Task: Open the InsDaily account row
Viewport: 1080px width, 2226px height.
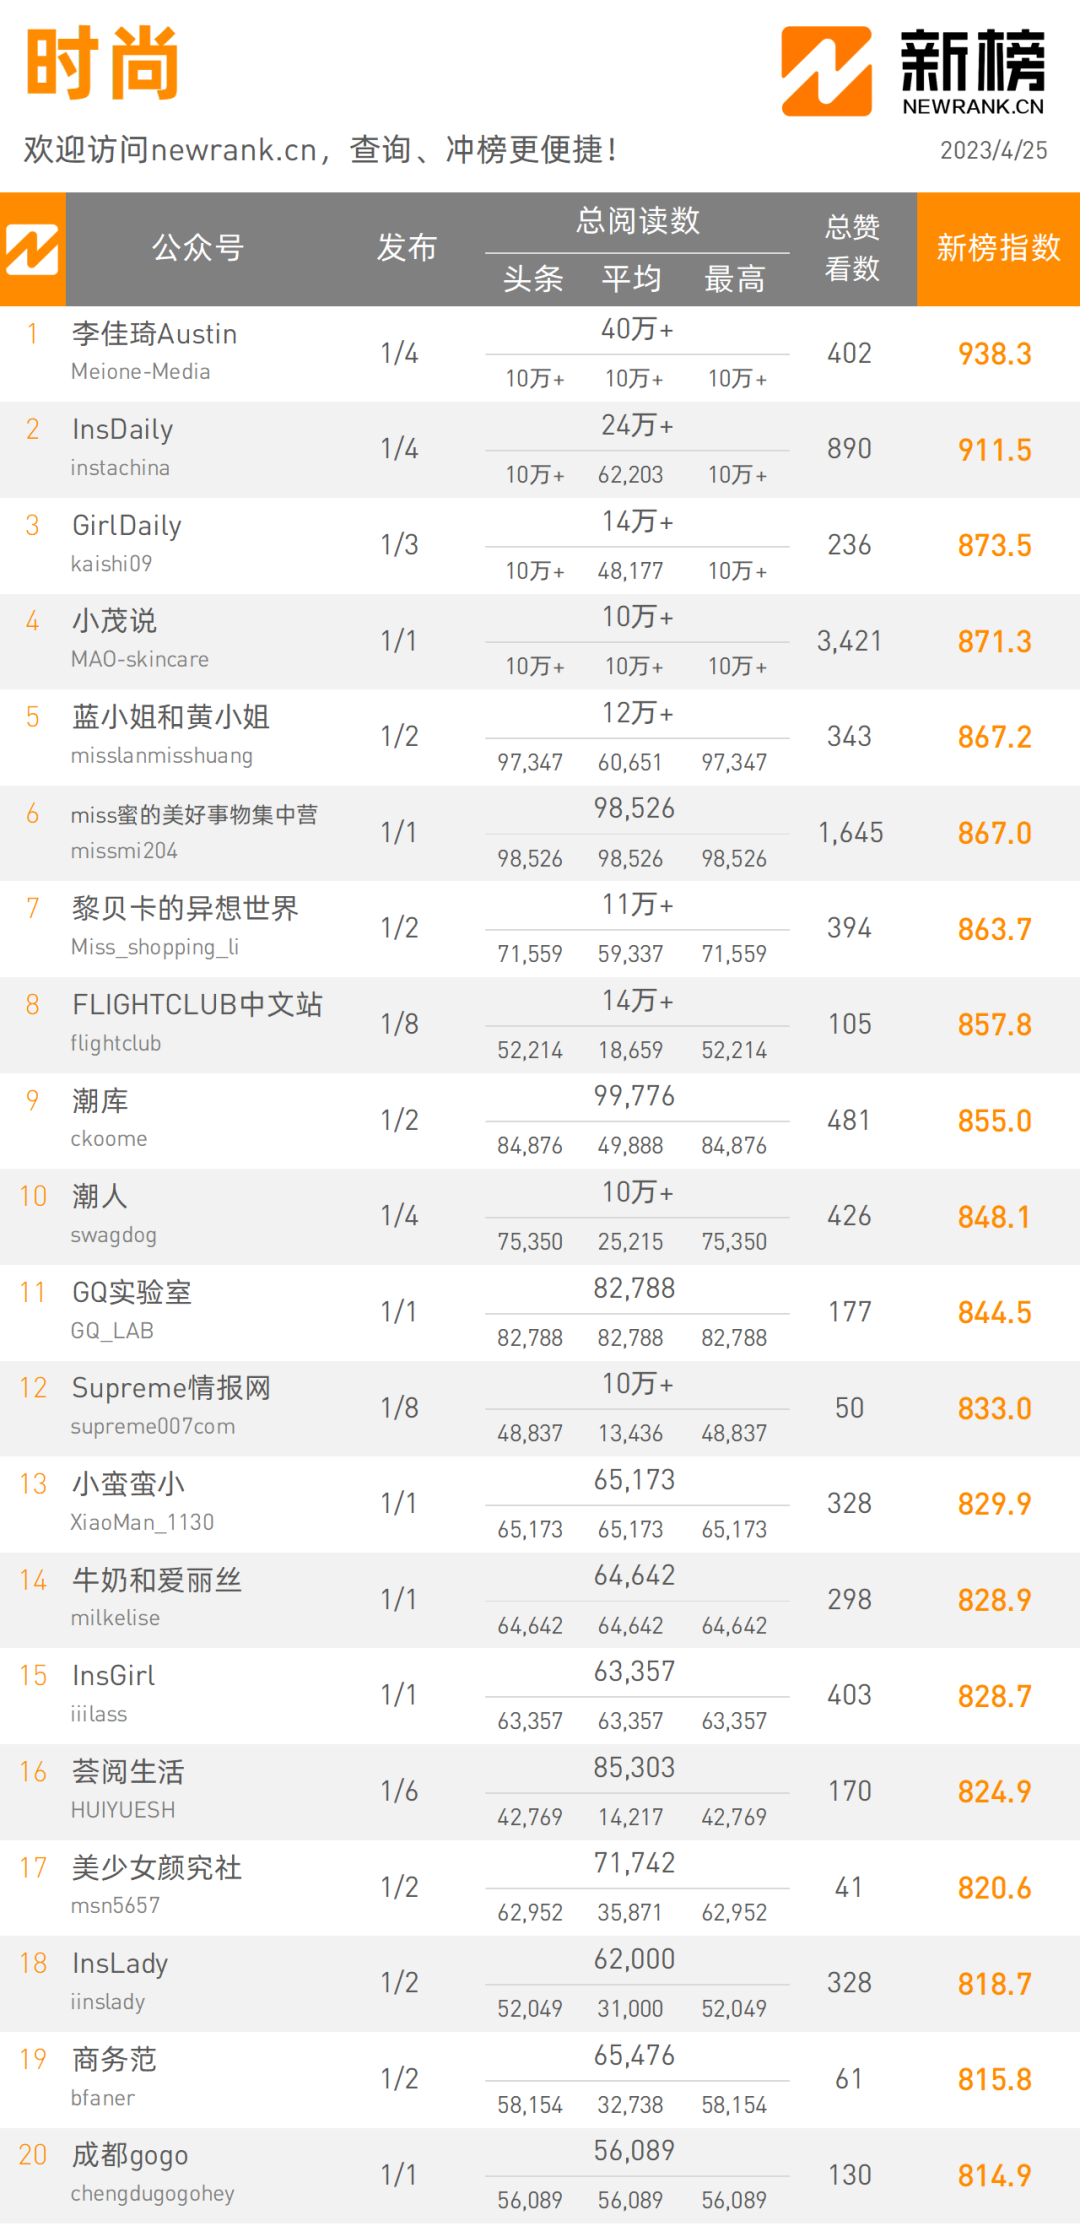Action: [540, 450]
